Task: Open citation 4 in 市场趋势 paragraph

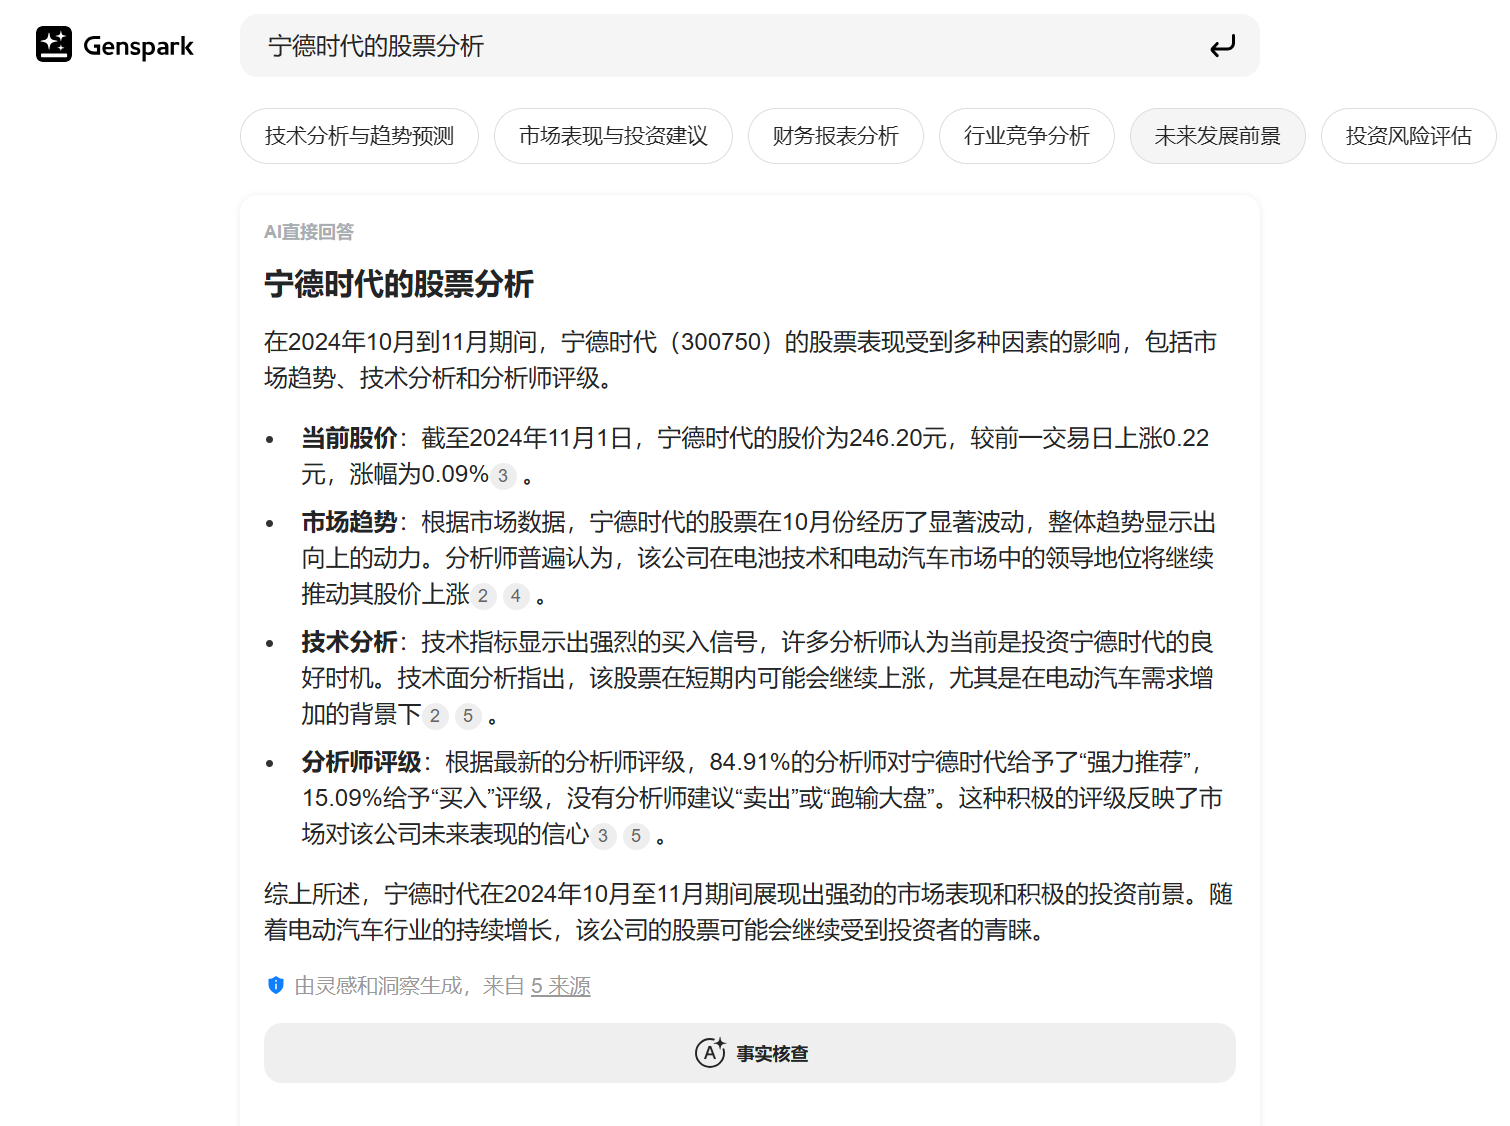Action: coord(516,596)
